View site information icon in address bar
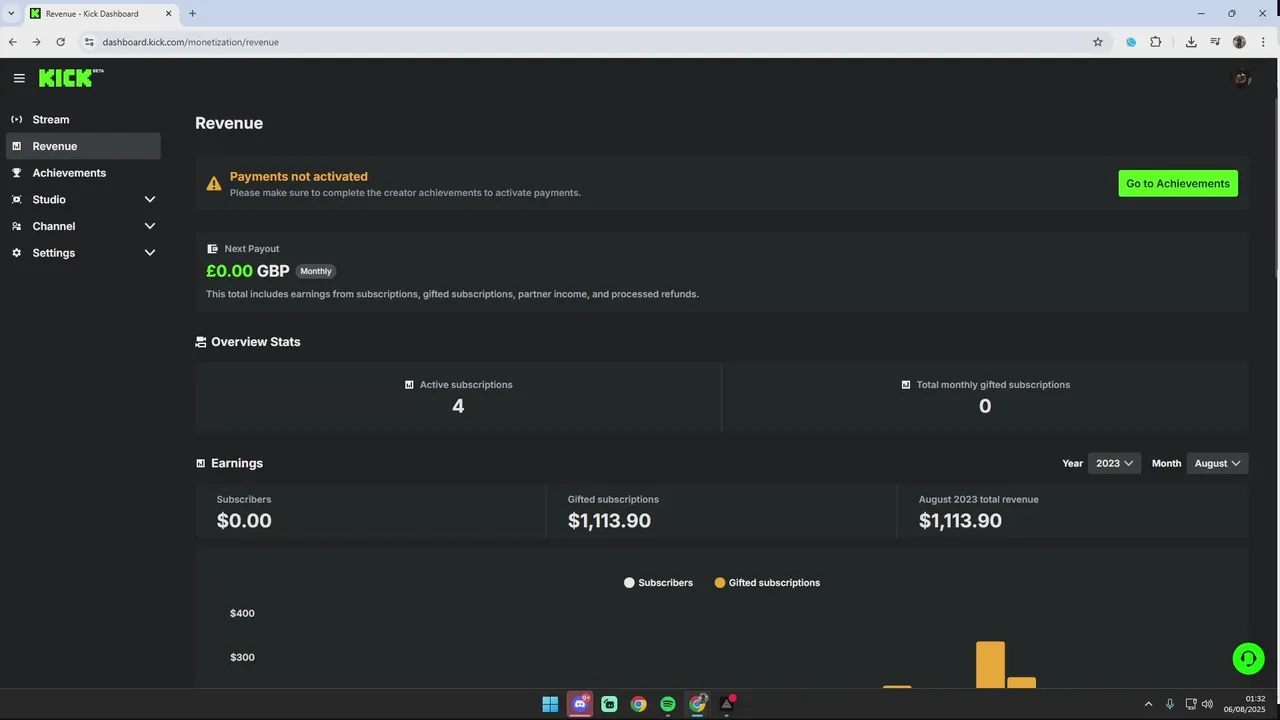The height and width of the screenshot is (720, 1280). click(89, 42)
